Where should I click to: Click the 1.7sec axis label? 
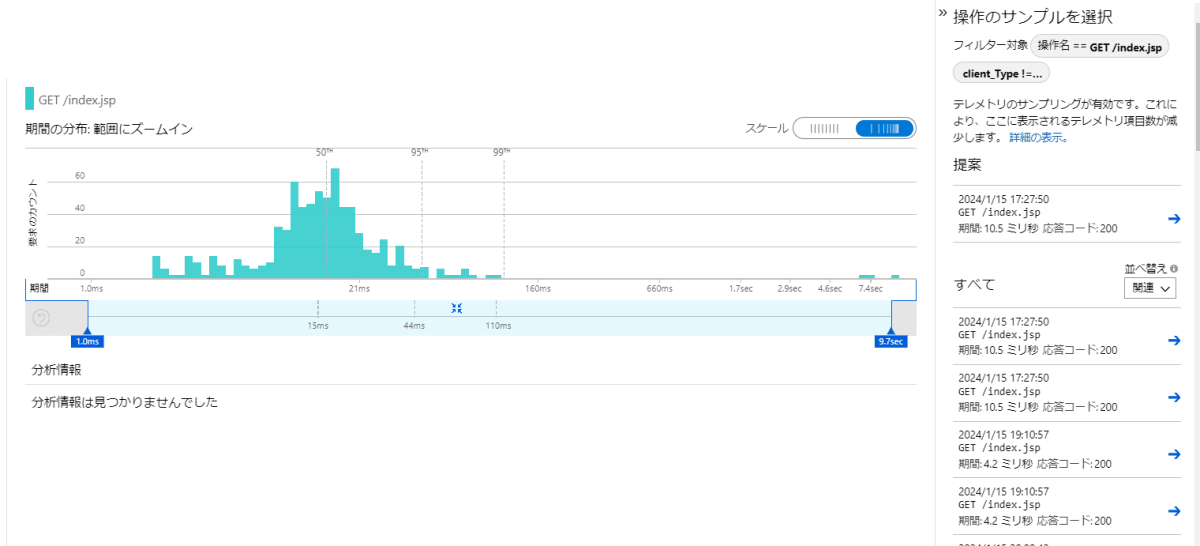point(740,288)
